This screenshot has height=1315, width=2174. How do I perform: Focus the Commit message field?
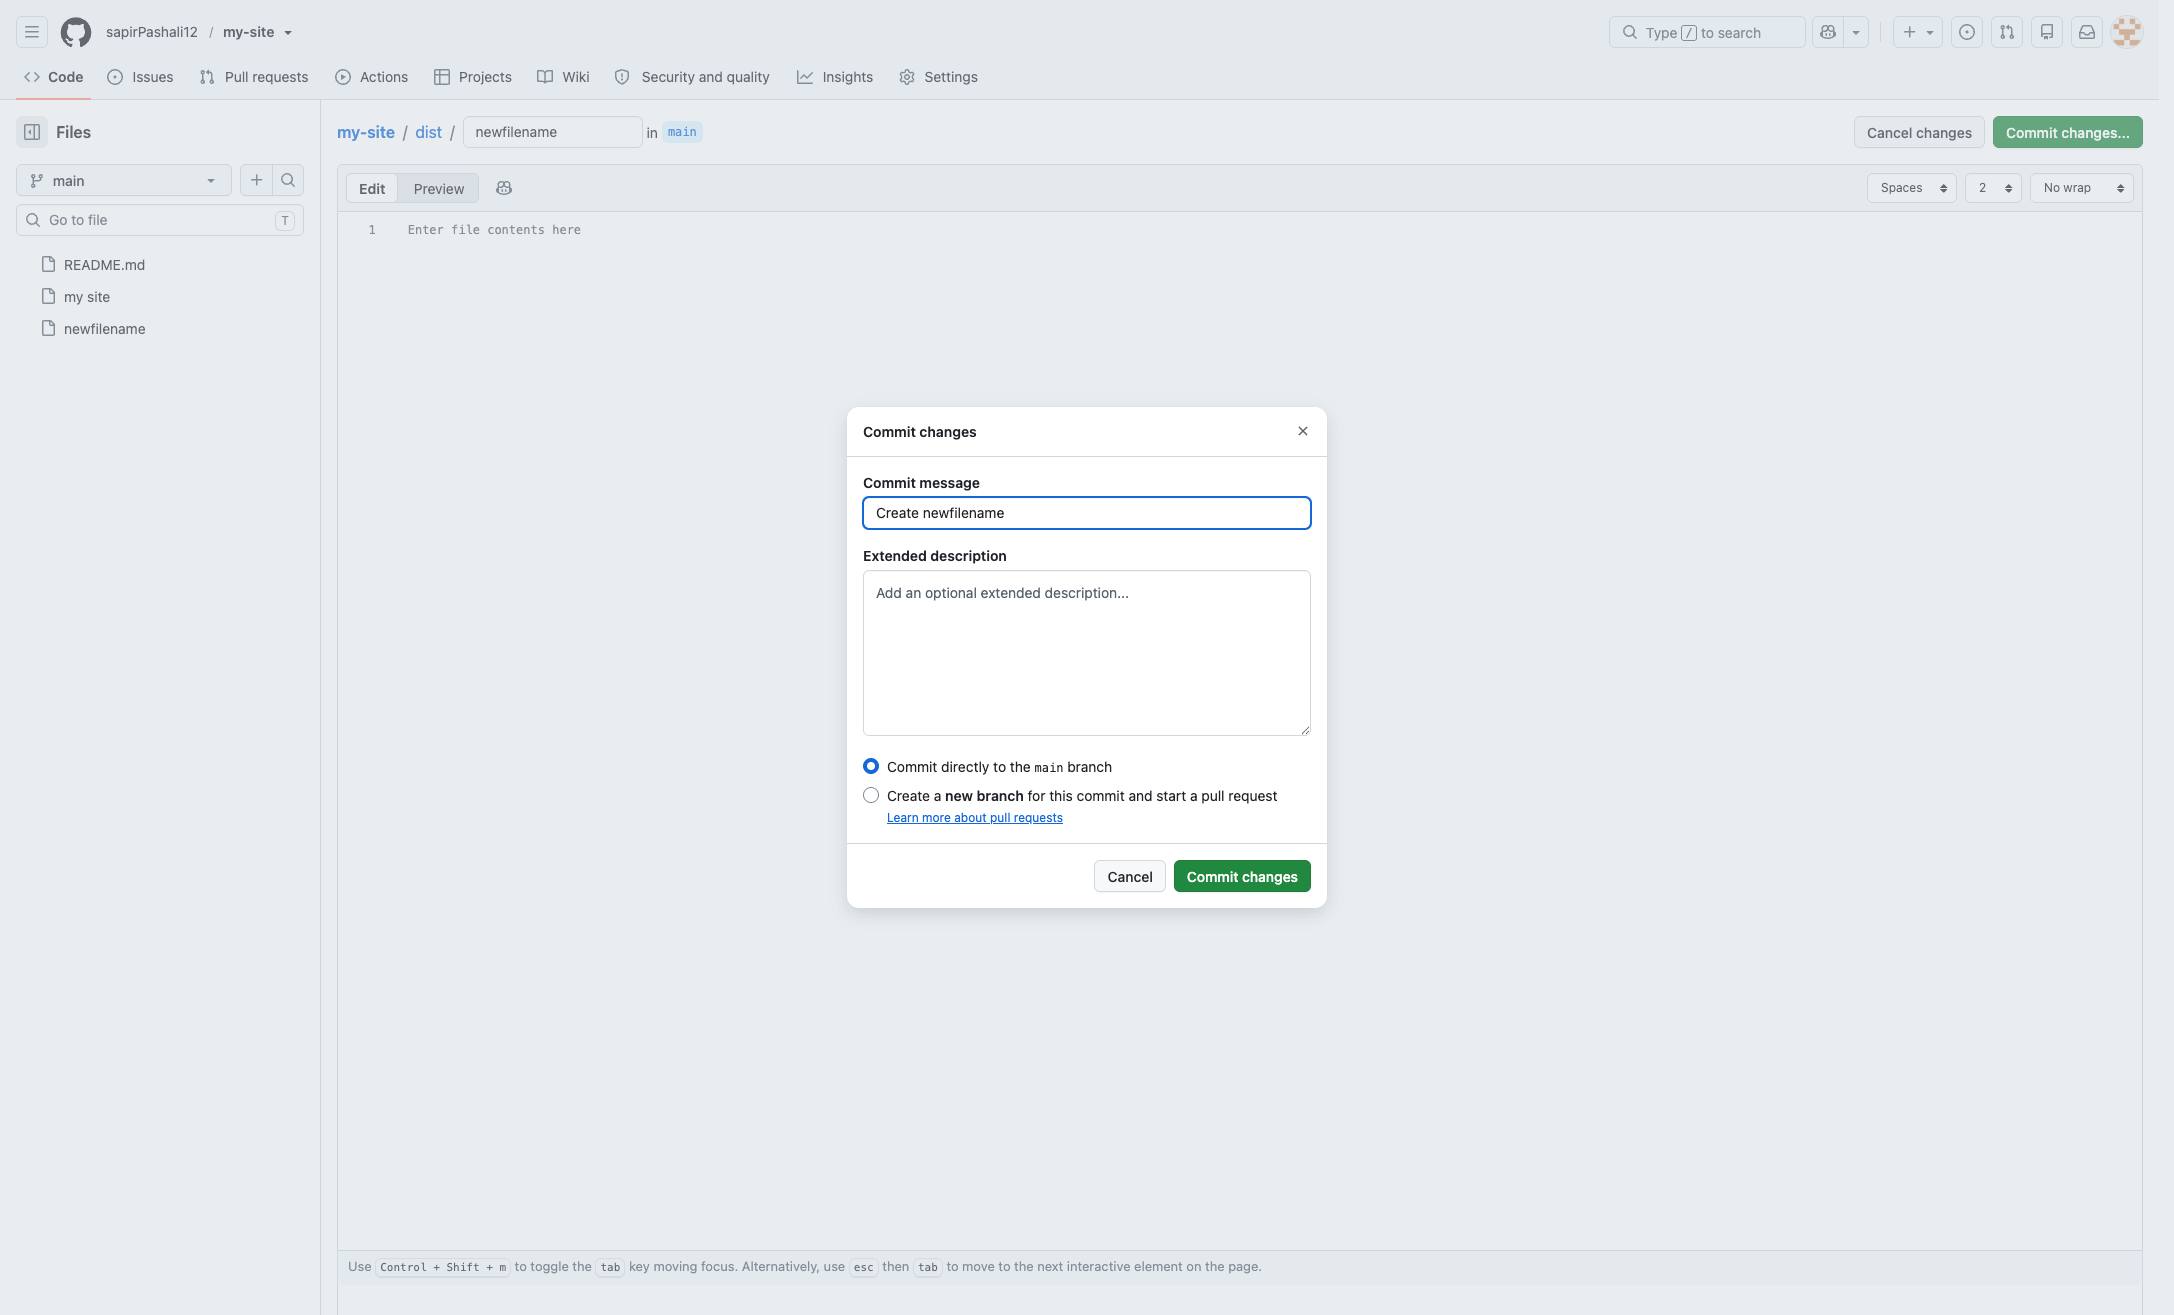[1087, 513]
